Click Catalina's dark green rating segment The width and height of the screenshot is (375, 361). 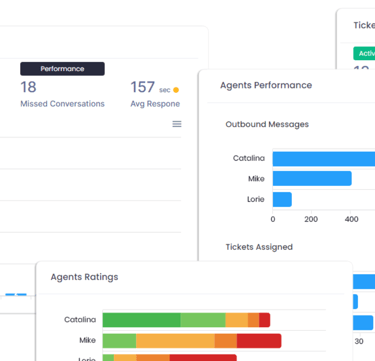[x=142, y=320]
